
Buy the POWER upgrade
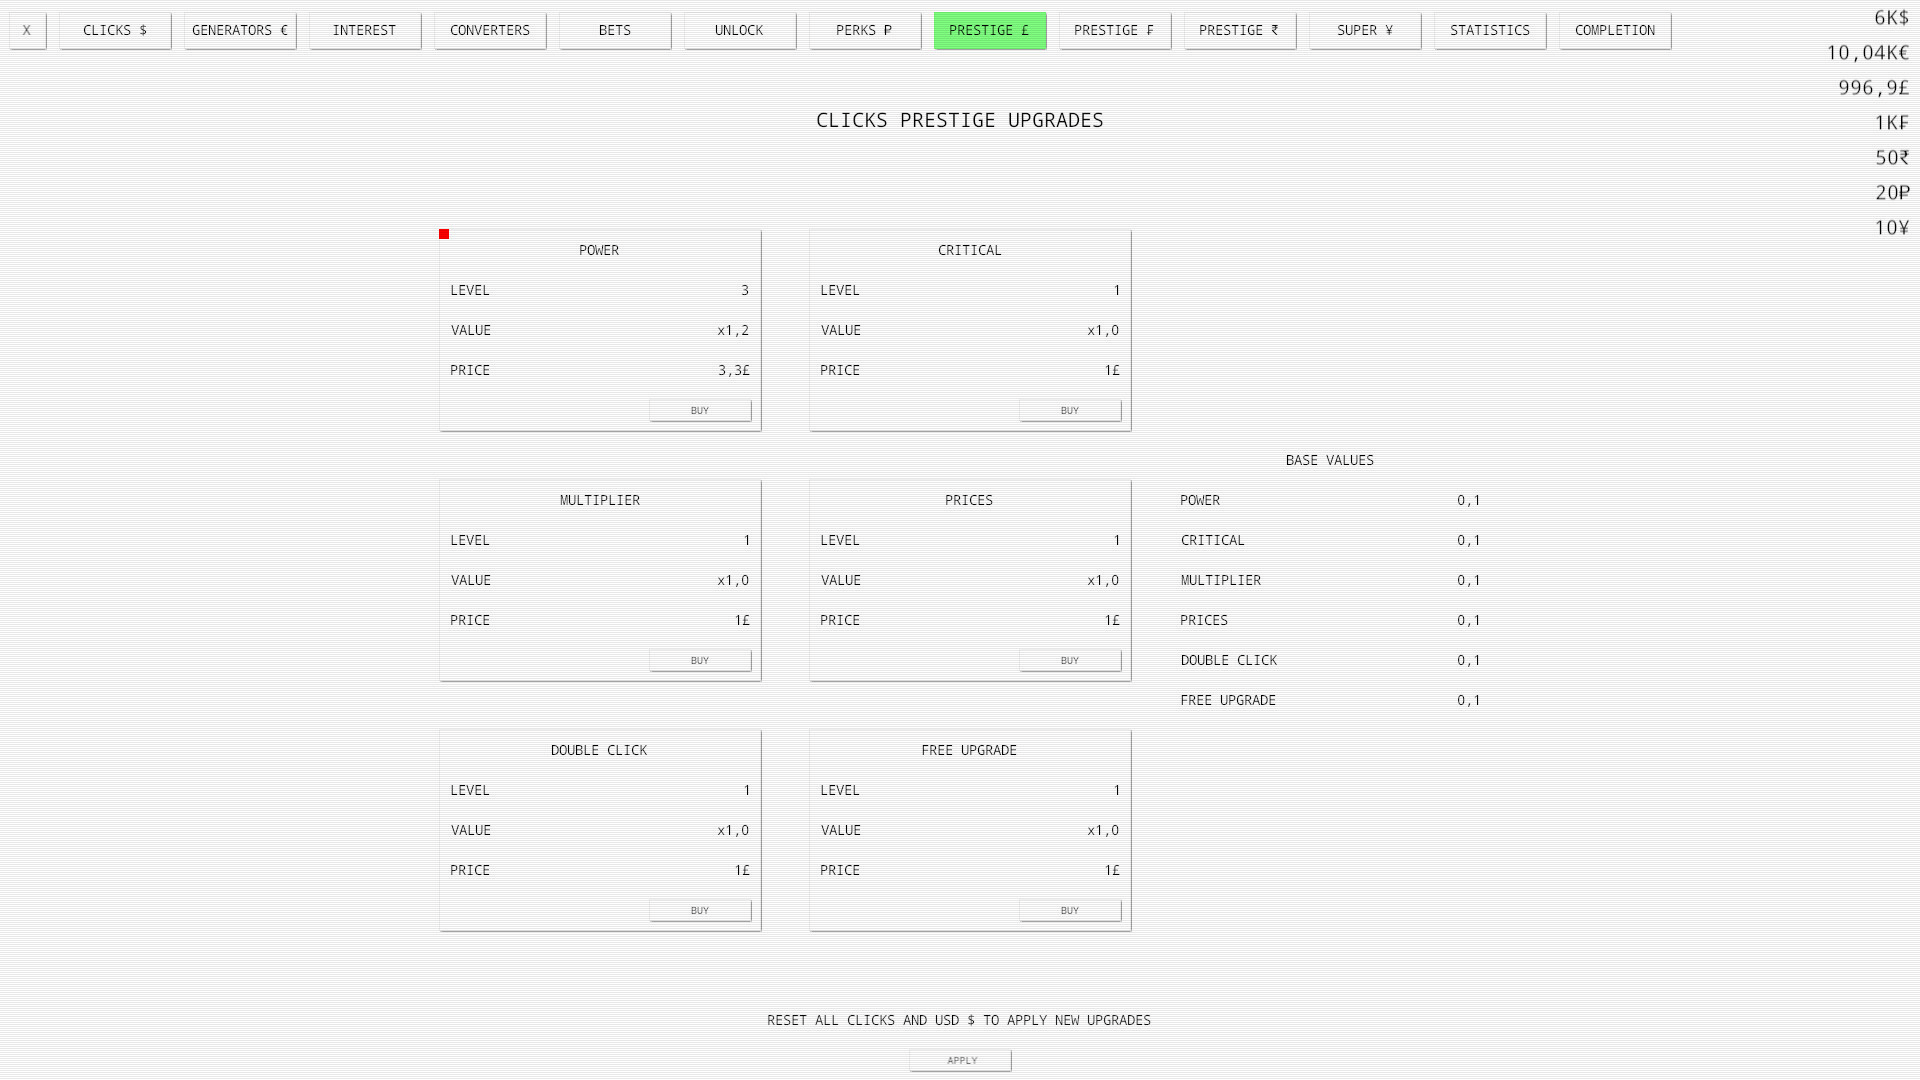pos(700,410)
